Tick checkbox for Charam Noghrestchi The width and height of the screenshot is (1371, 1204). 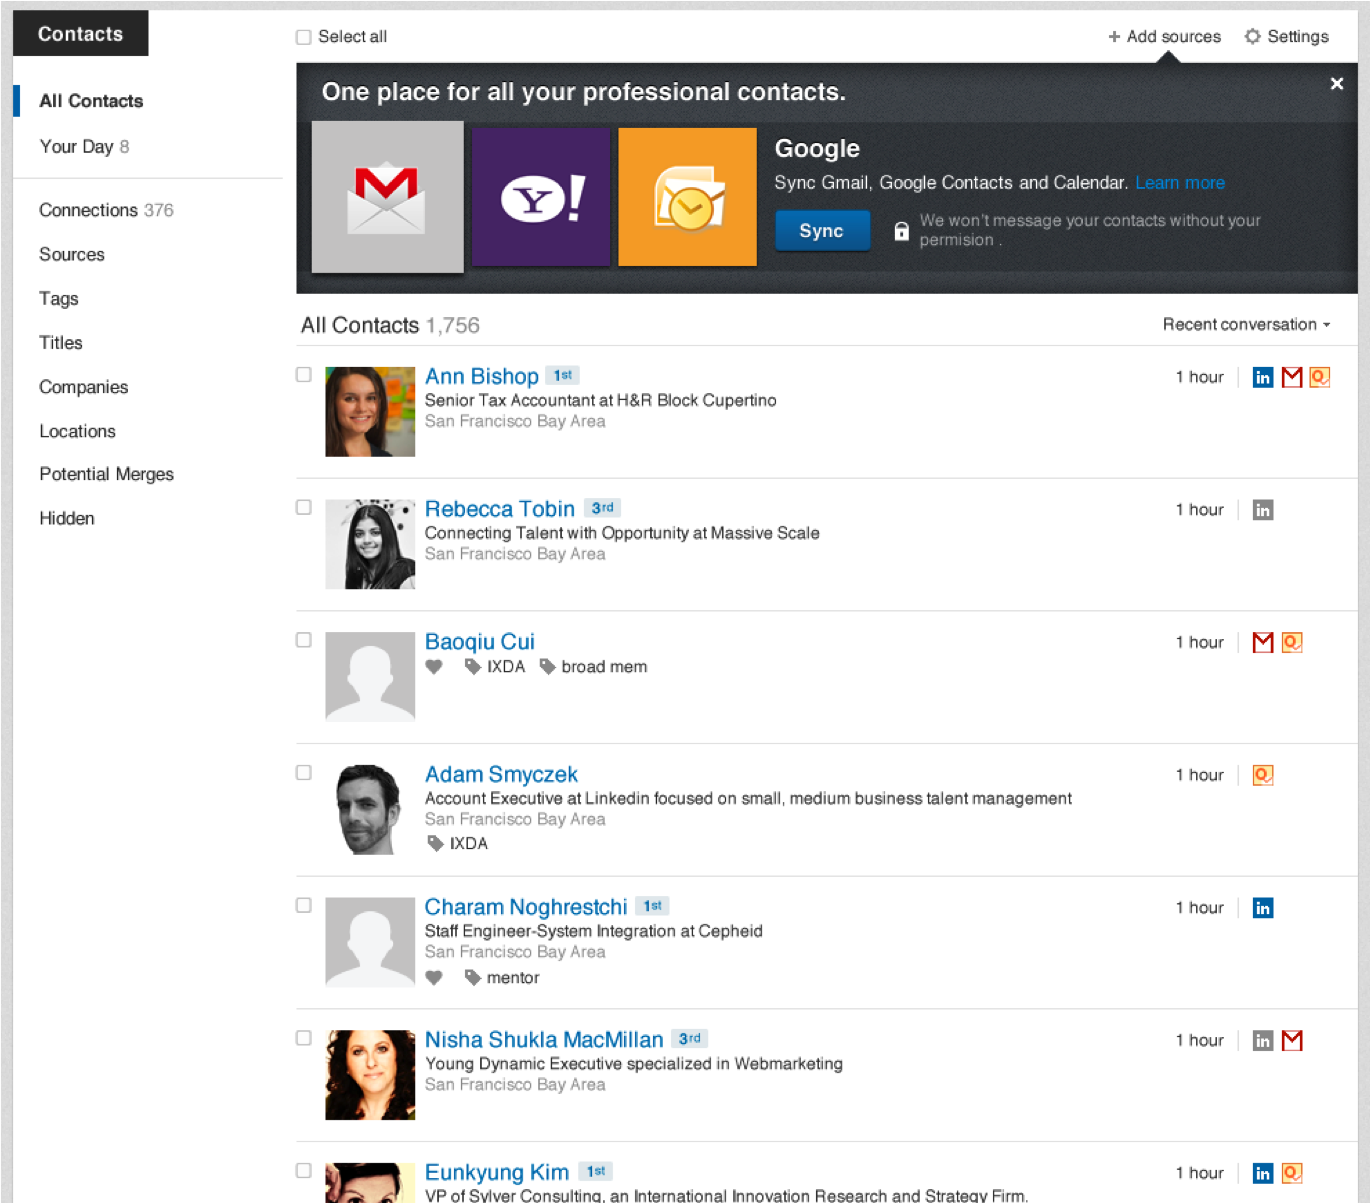point(304,906)
